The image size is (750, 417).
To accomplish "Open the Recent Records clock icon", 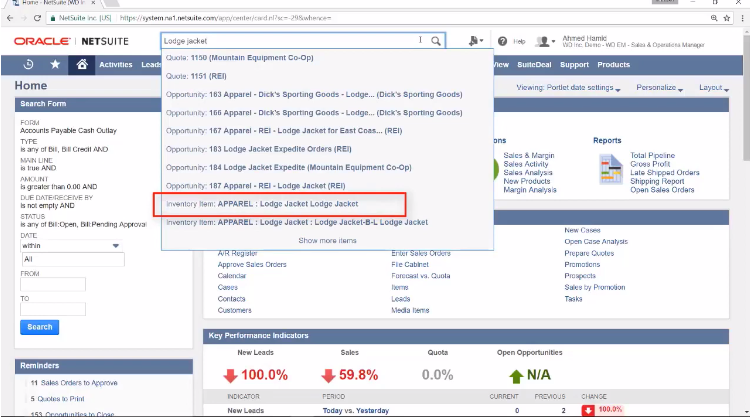I will coord(29,64).
